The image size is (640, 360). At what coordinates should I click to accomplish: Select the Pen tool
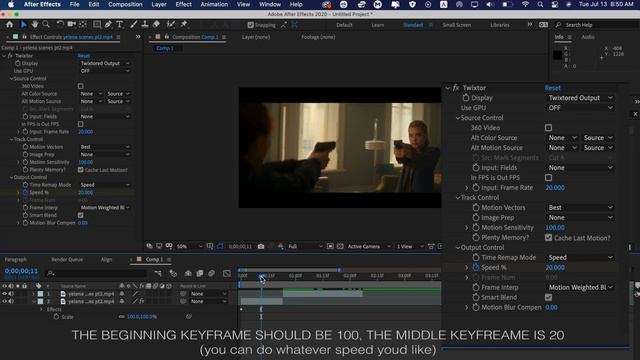pyautogui.click(x=108, y=24)
